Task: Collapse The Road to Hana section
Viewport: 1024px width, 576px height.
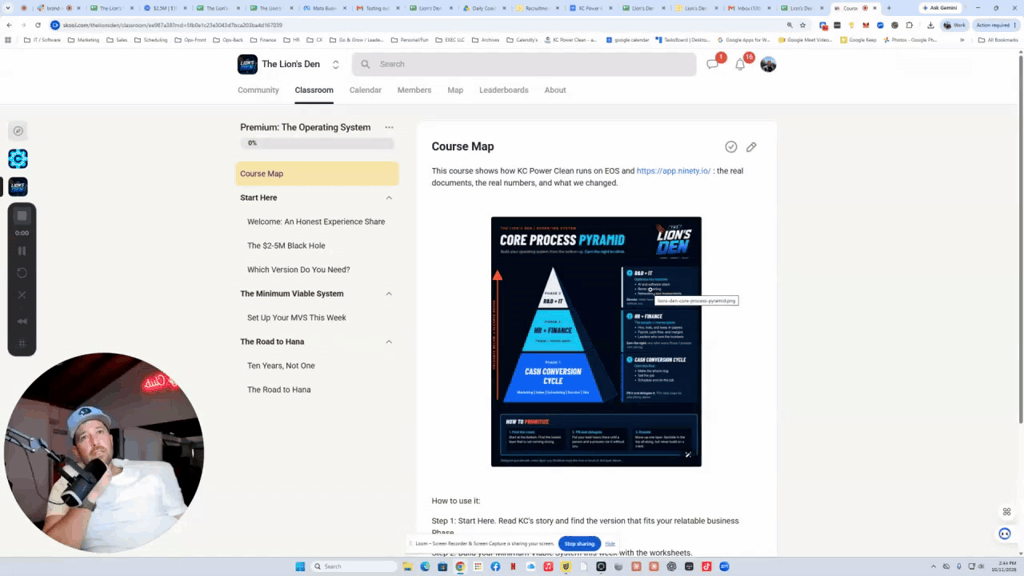Action: tap(389, 342)
